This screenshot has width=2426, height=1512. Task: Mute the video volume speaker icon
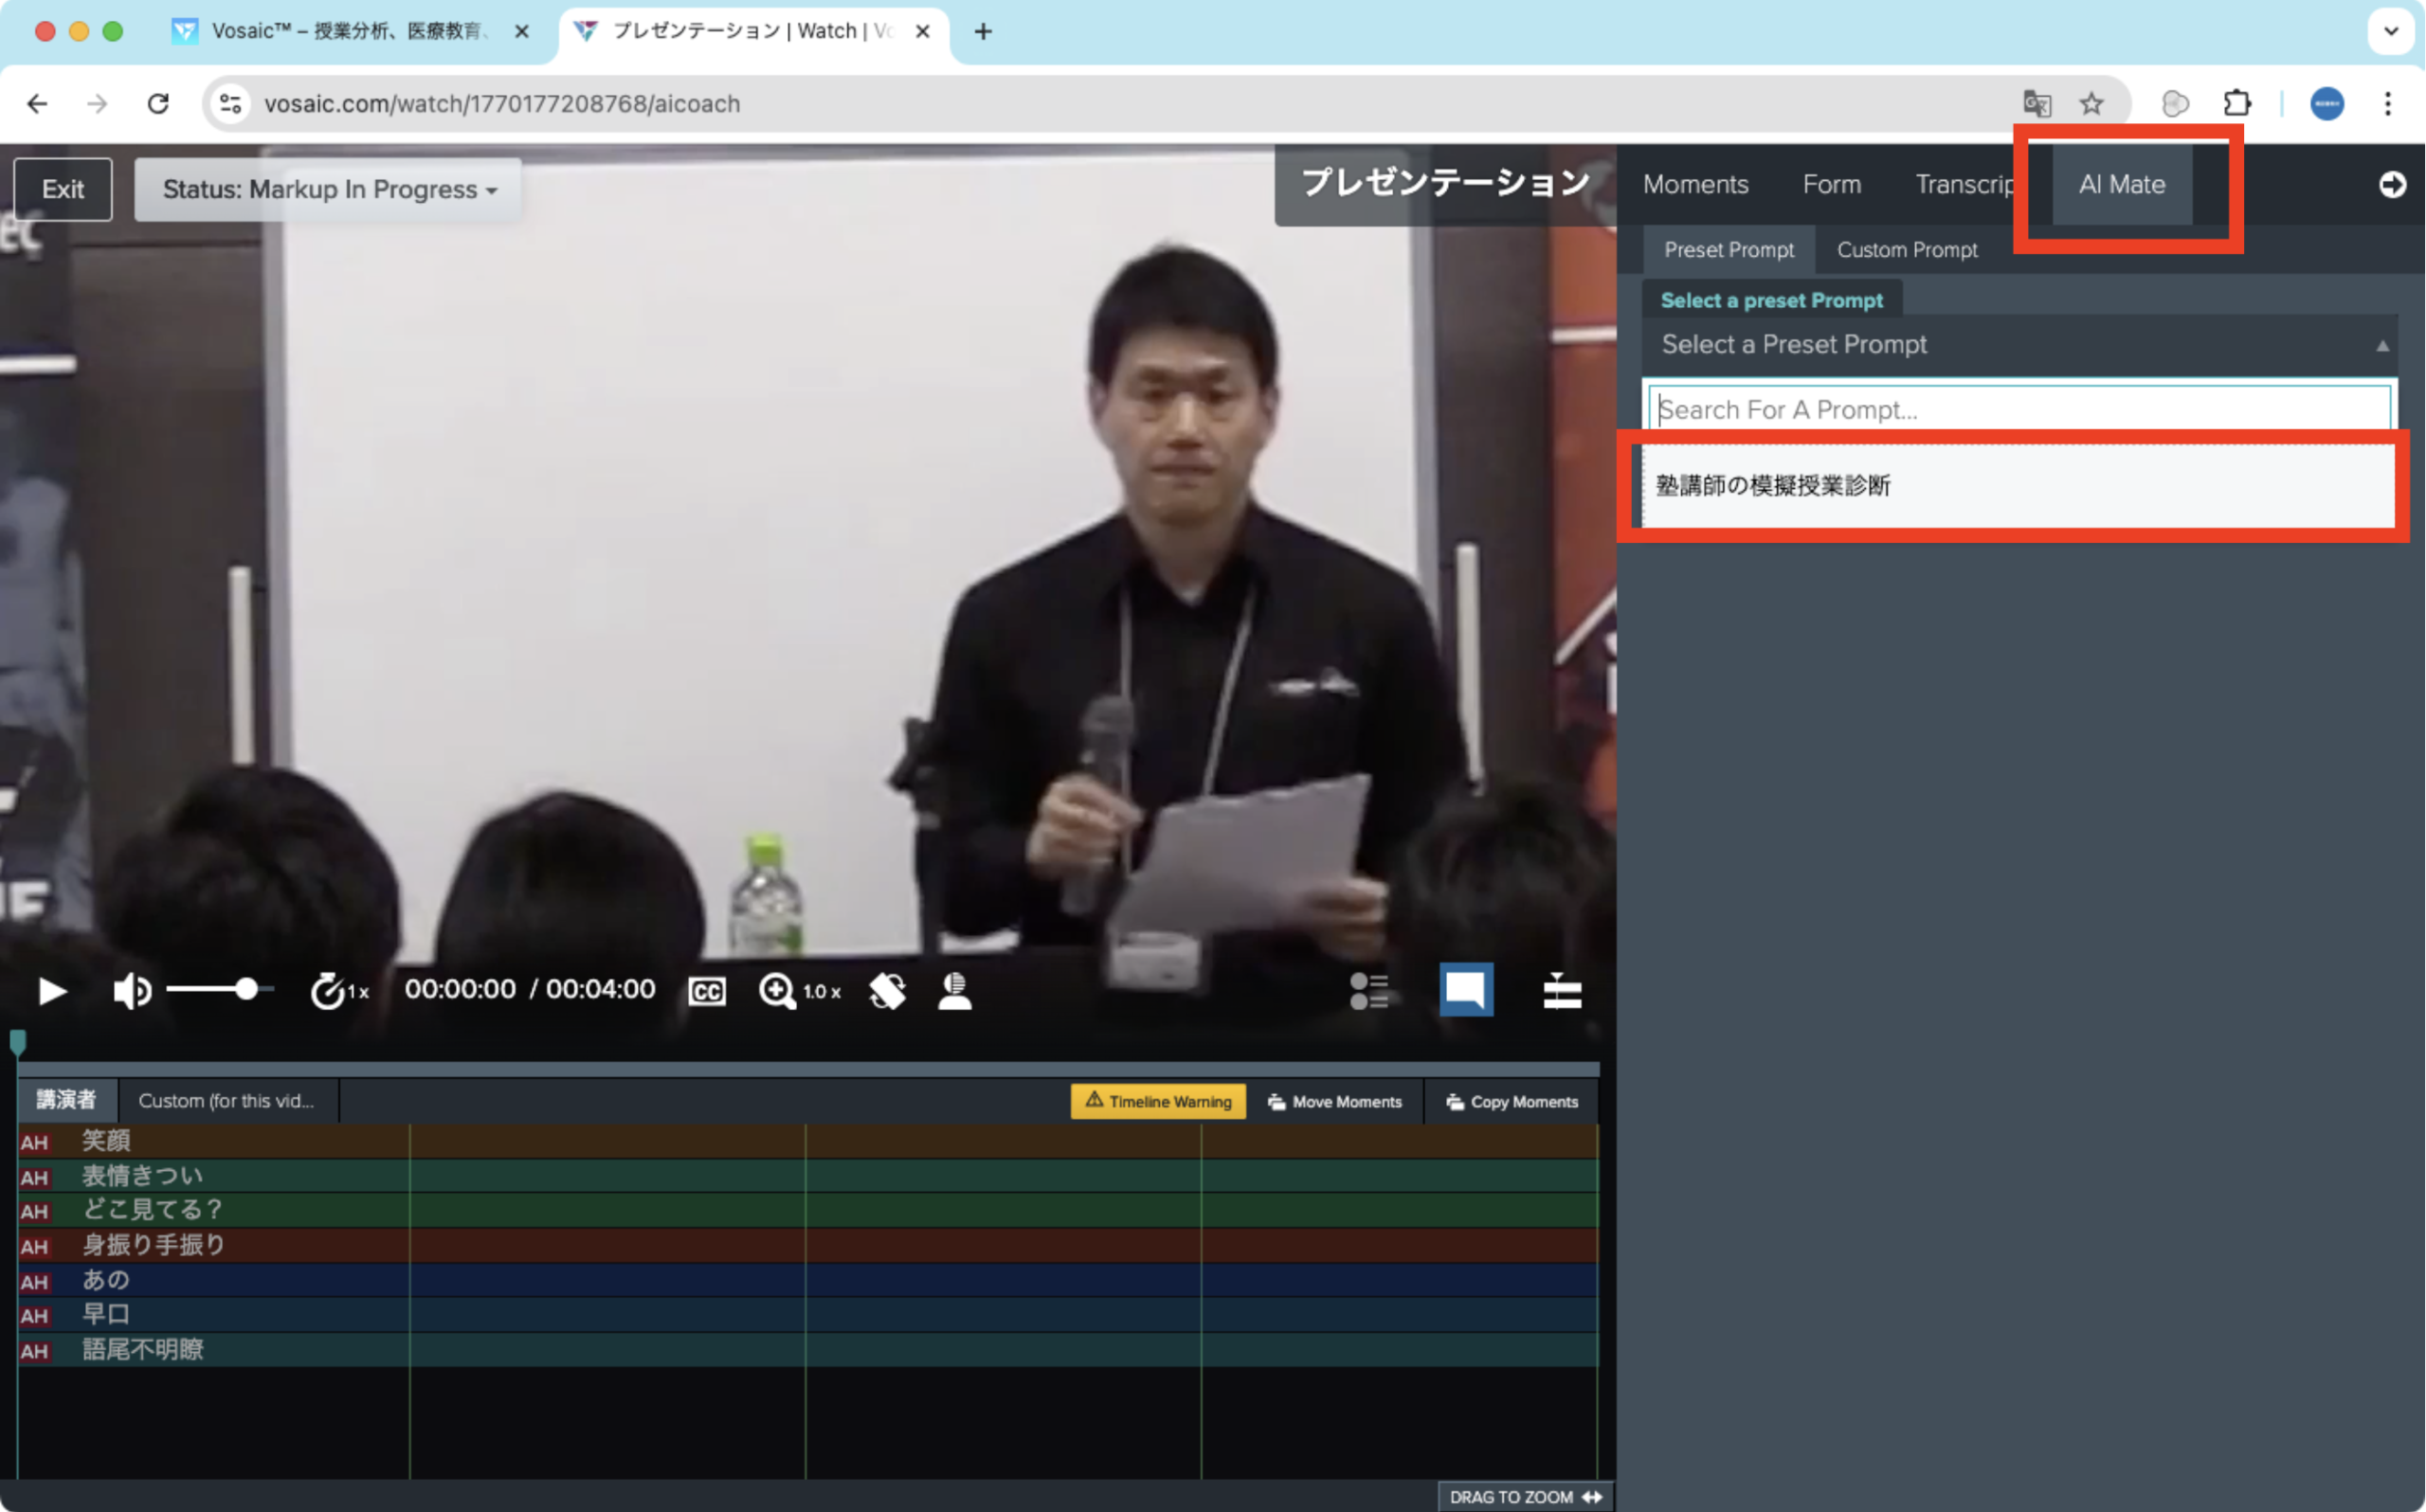(131, 991)
